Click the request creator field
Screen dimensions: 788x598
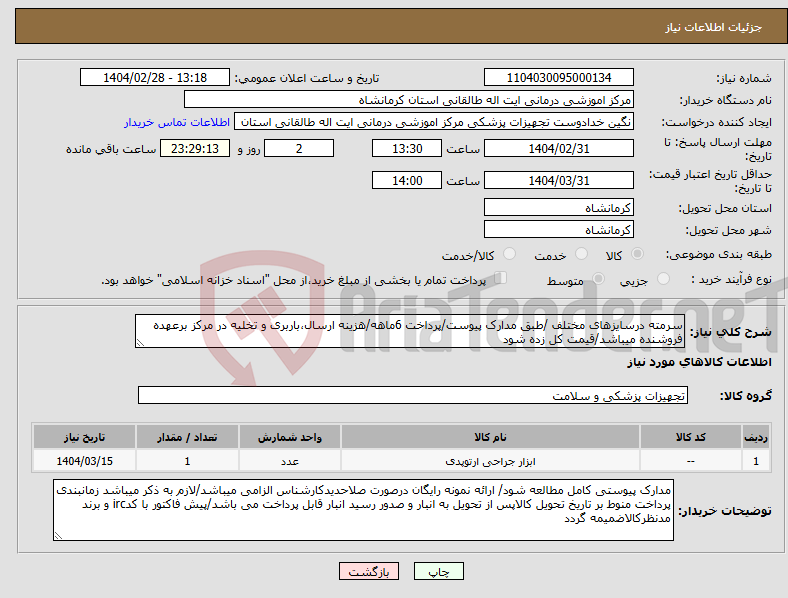coord(434,122)
